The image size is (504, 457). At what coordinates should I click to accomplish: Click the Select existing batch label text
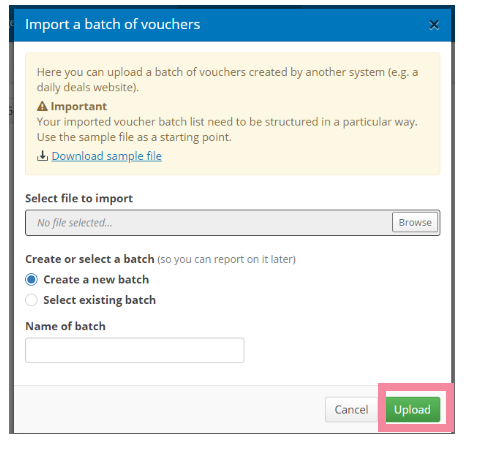99,300
